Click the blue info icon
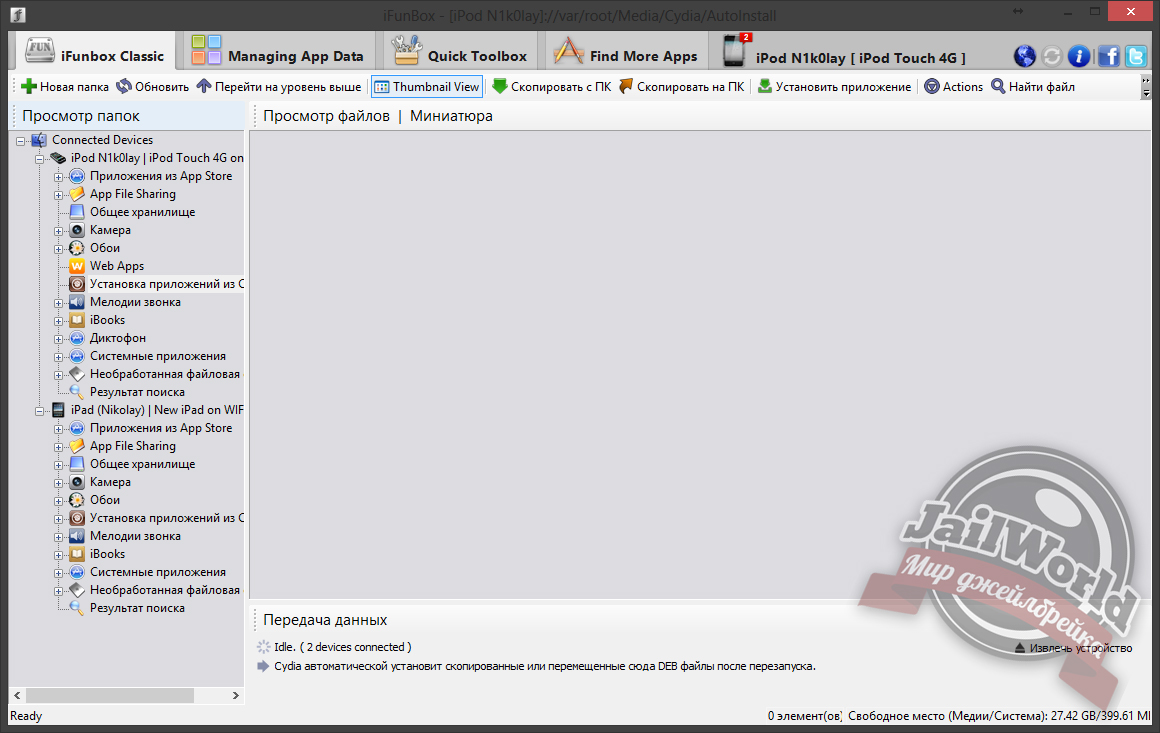 pos(1079,56)
